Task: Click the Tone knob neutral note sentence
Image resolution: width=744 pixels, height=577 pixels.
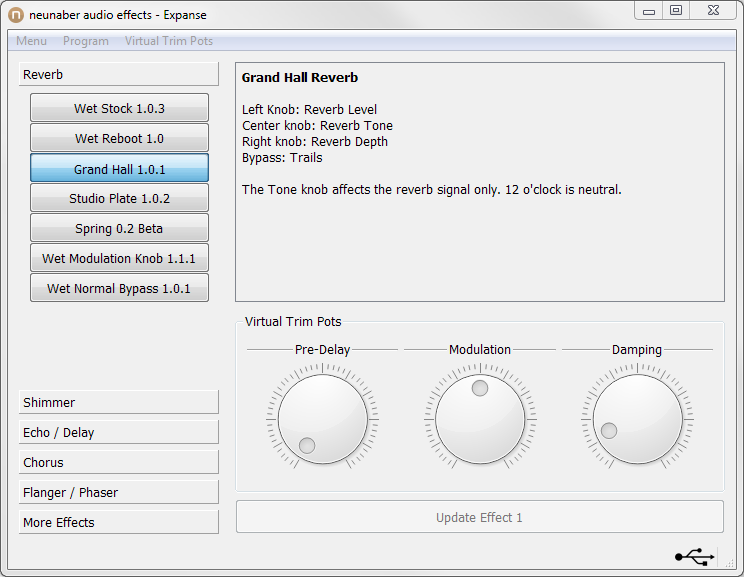Action: pyautogui.click(x=432, y=190)
